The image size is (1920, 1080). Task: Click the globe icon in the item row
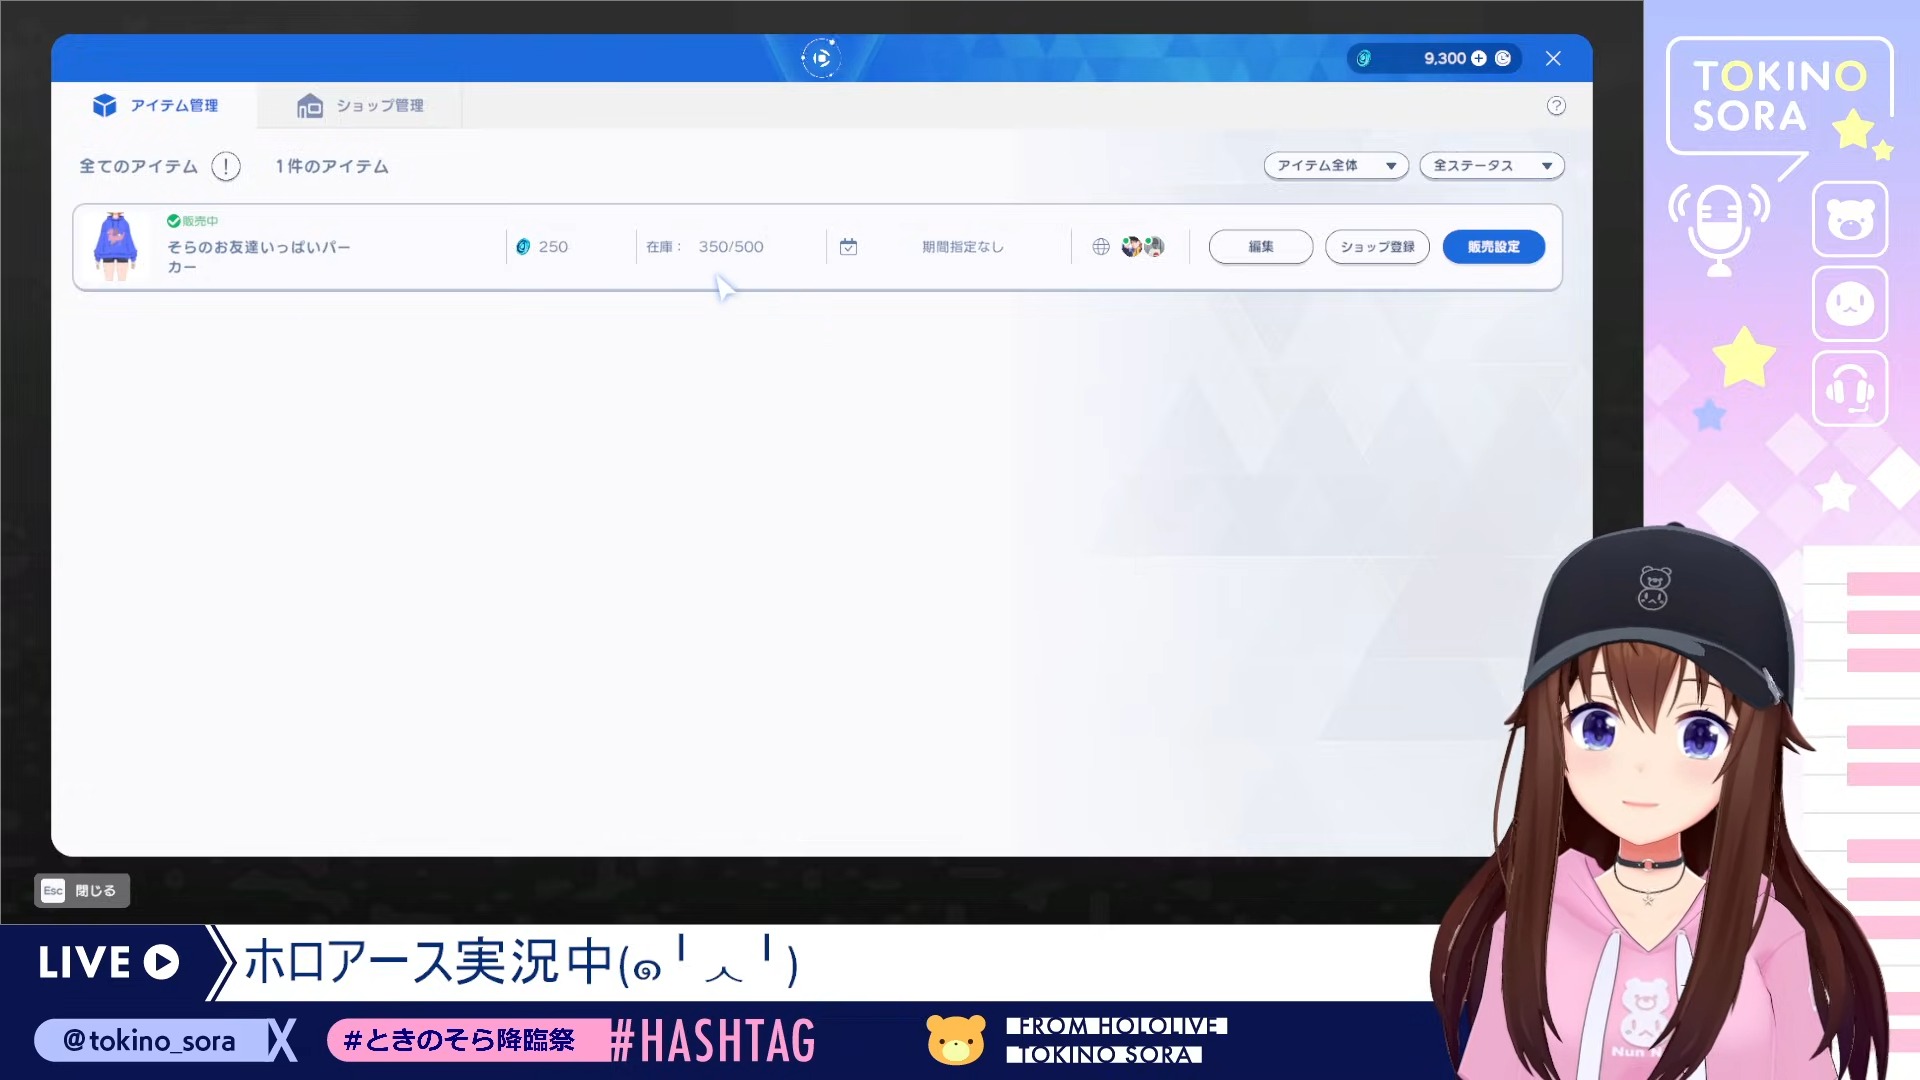point(1101,247)
